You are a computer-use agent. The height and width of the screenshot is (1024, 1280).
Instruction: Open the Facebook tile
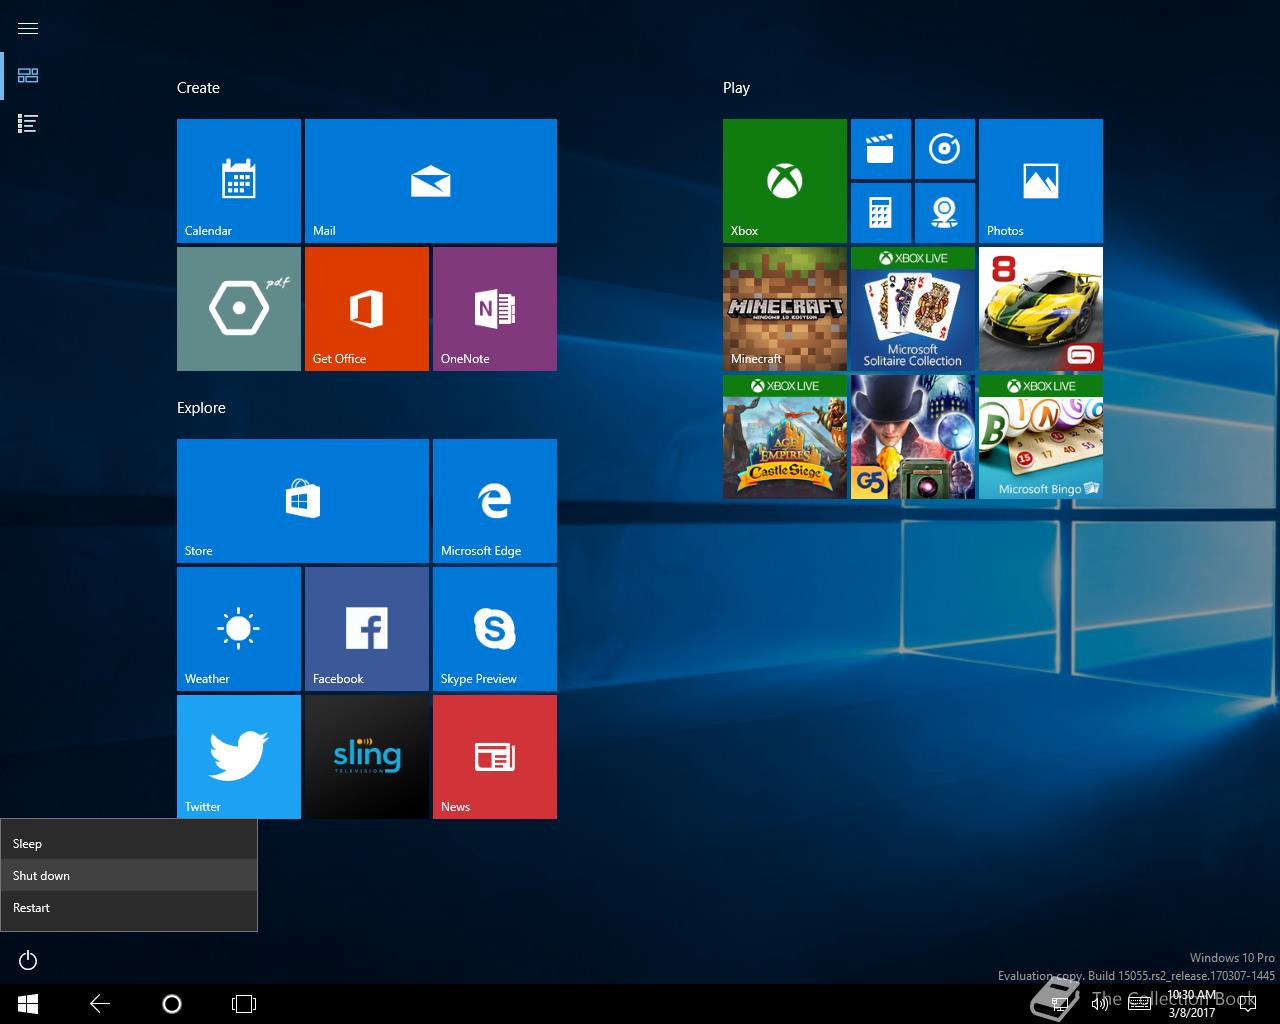[x=367, y=629]
